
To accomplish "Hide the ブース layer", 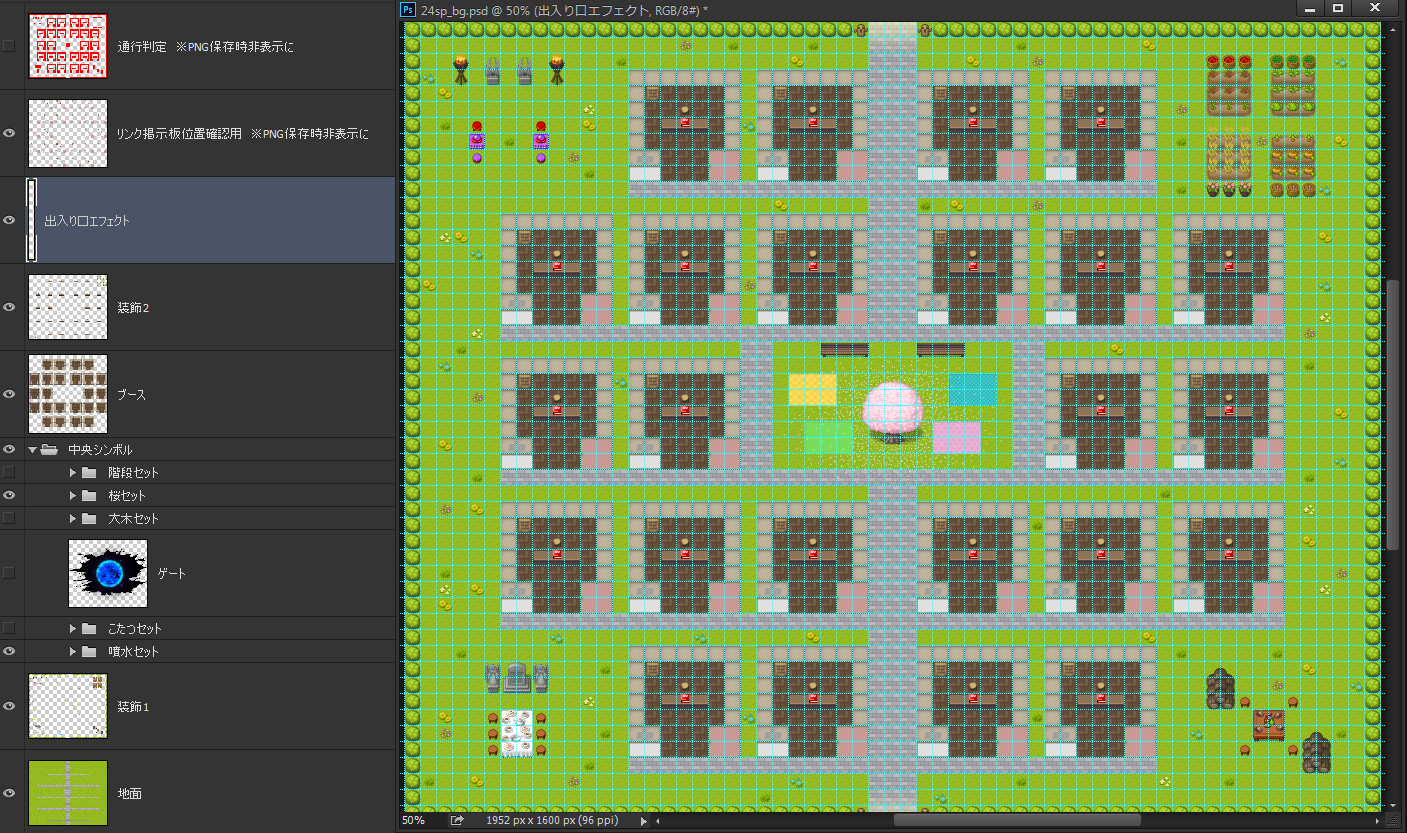I will [x=9, y=394].
